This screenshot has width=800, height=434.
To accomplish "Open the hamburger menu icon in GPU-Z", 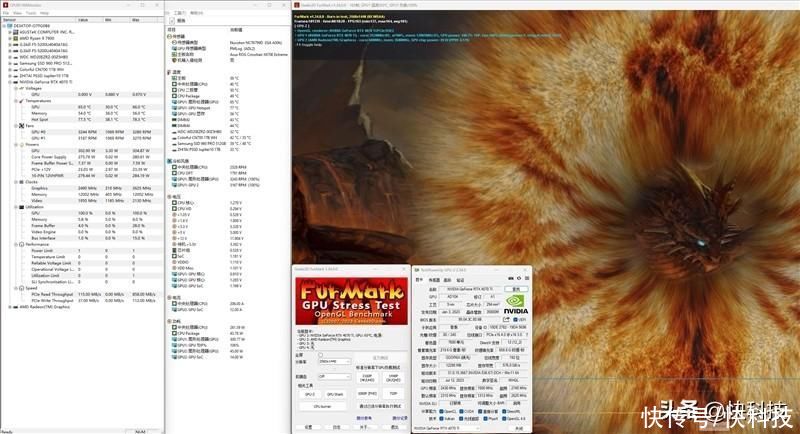I will point(527,278).
